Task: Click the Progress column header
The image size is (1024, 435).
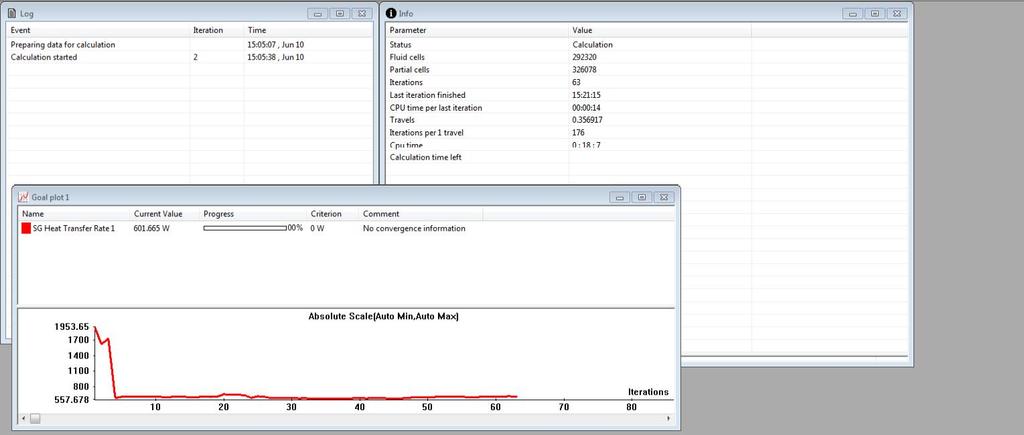Action: [x=253, y=214]
